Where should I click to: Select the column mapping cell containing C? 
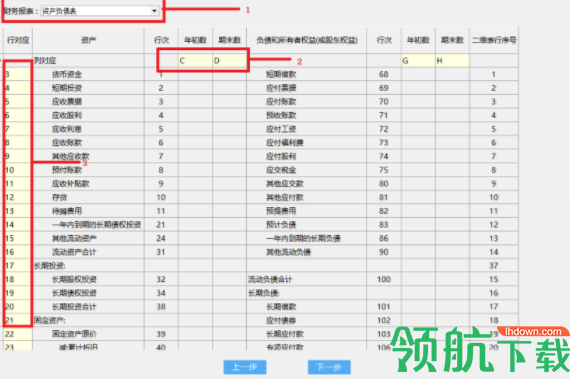click(195, 61)
